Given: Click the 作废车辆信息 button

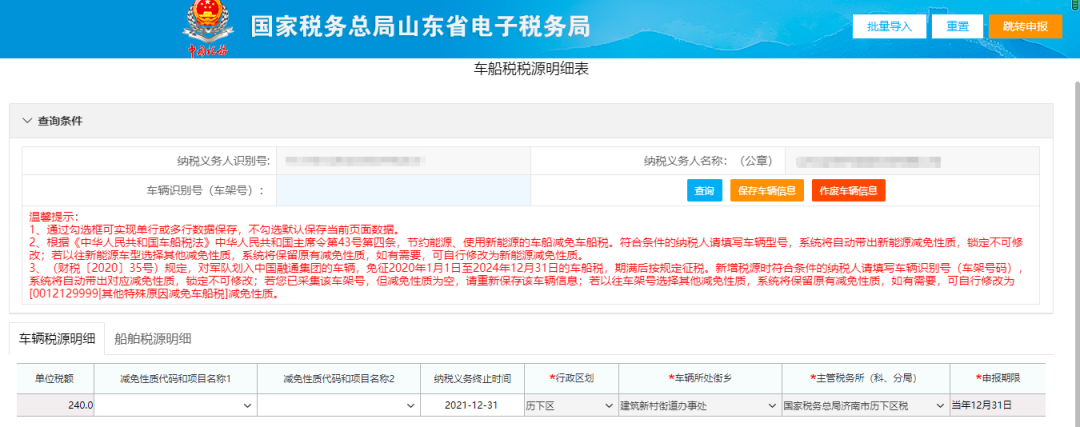Looking at the screenshot, I should tap(849, 191).
